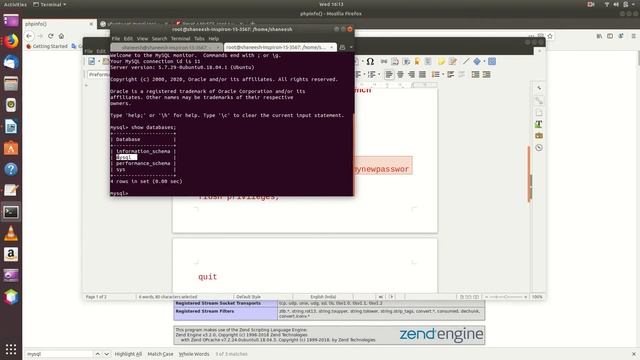Screen dimensions: 640x360
Task: Open Rhythmbox music player in dock
Action: click(x=11, y=105)
